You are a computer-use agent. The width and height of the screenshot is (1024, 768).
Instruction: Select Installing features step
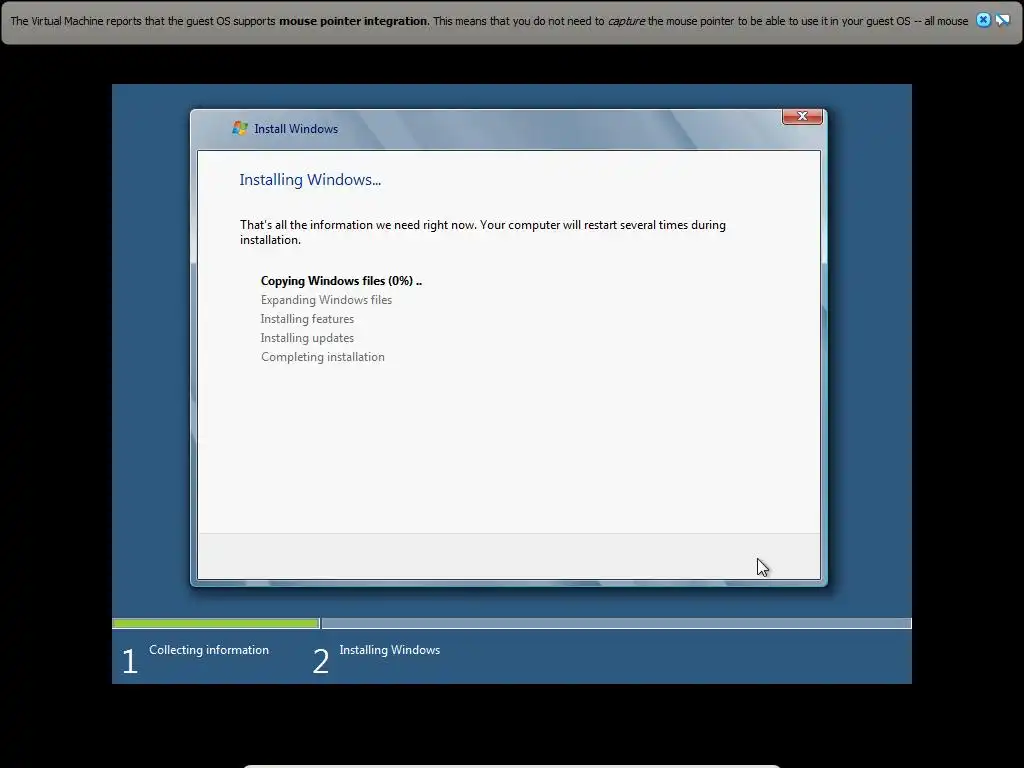(307, 319)
